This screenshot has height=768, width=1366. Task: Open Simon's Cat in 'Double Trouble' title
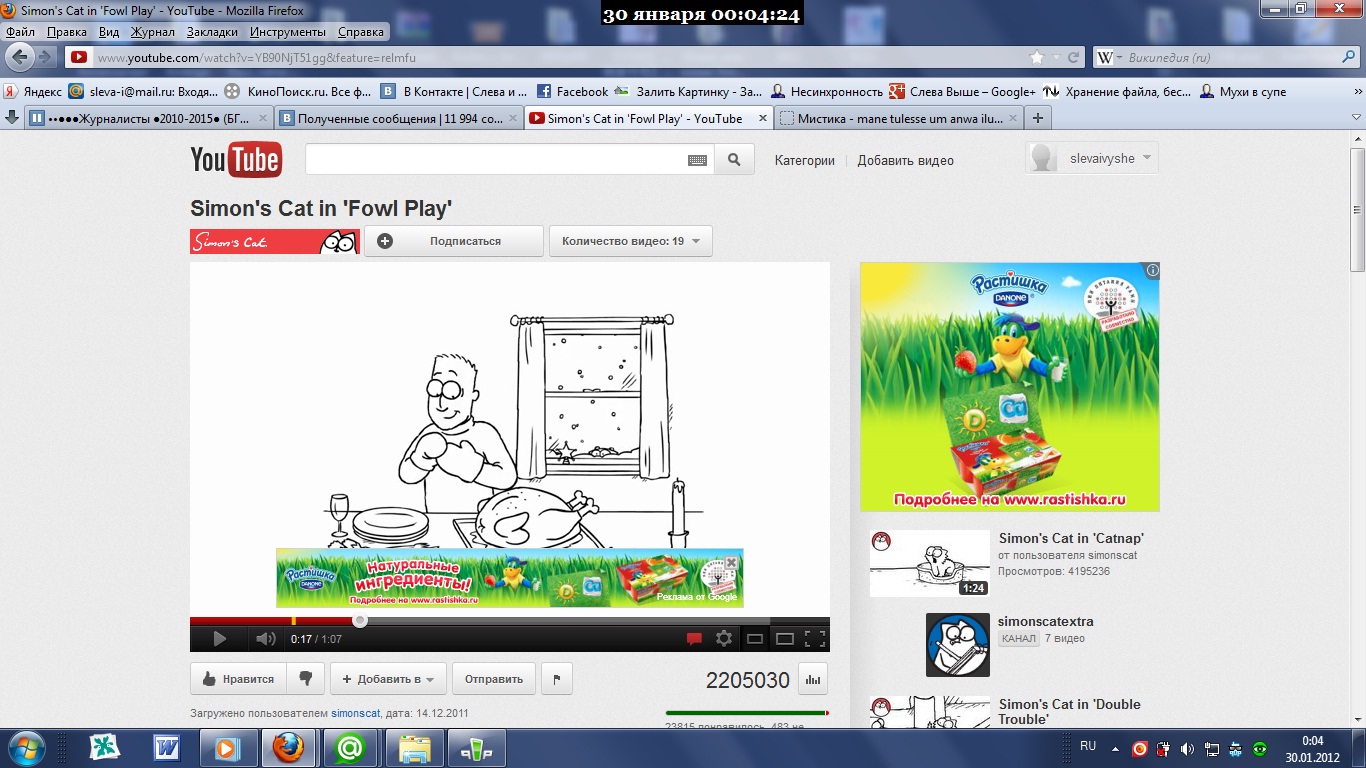pyautogui.click(x=1069, y=712)
